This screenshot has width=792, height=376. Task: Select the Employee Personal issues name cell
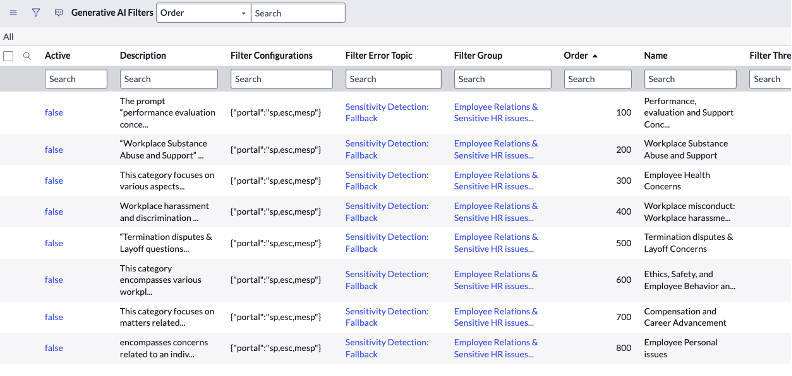point(681,348)
